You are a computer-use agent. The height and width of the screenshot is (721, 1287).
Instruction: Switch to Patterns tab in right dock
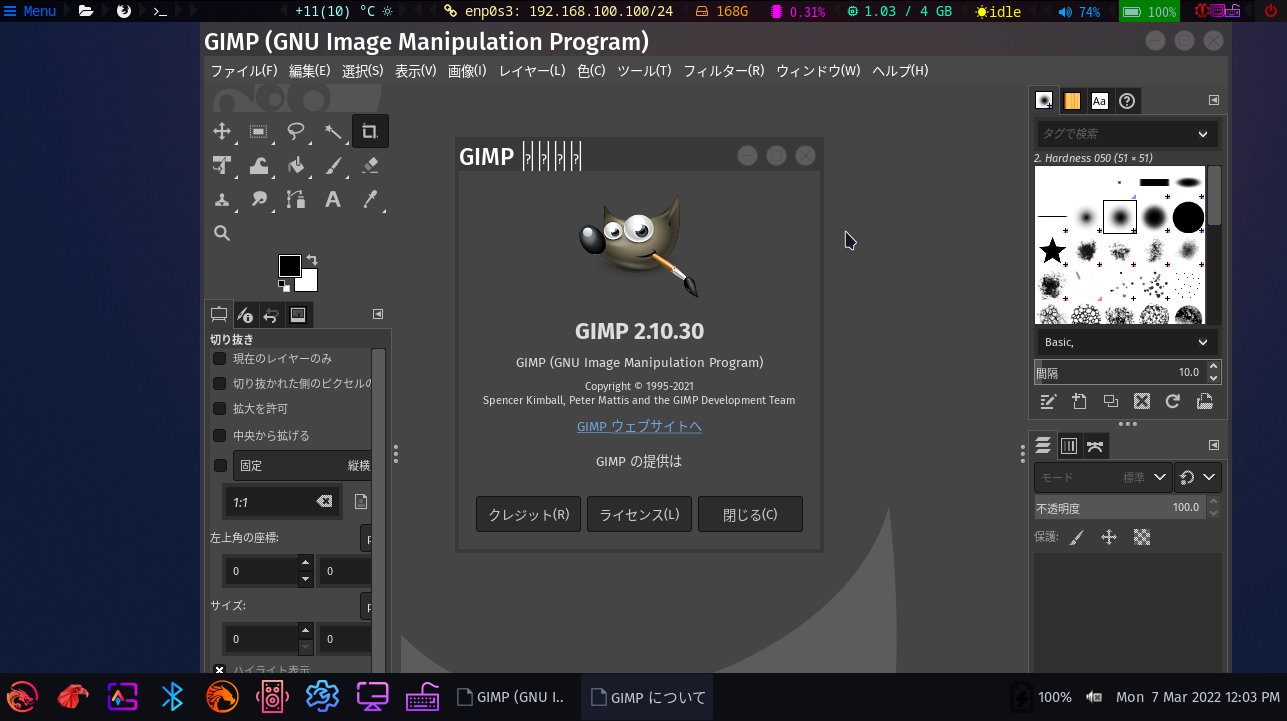click(x=1072, y=101)
